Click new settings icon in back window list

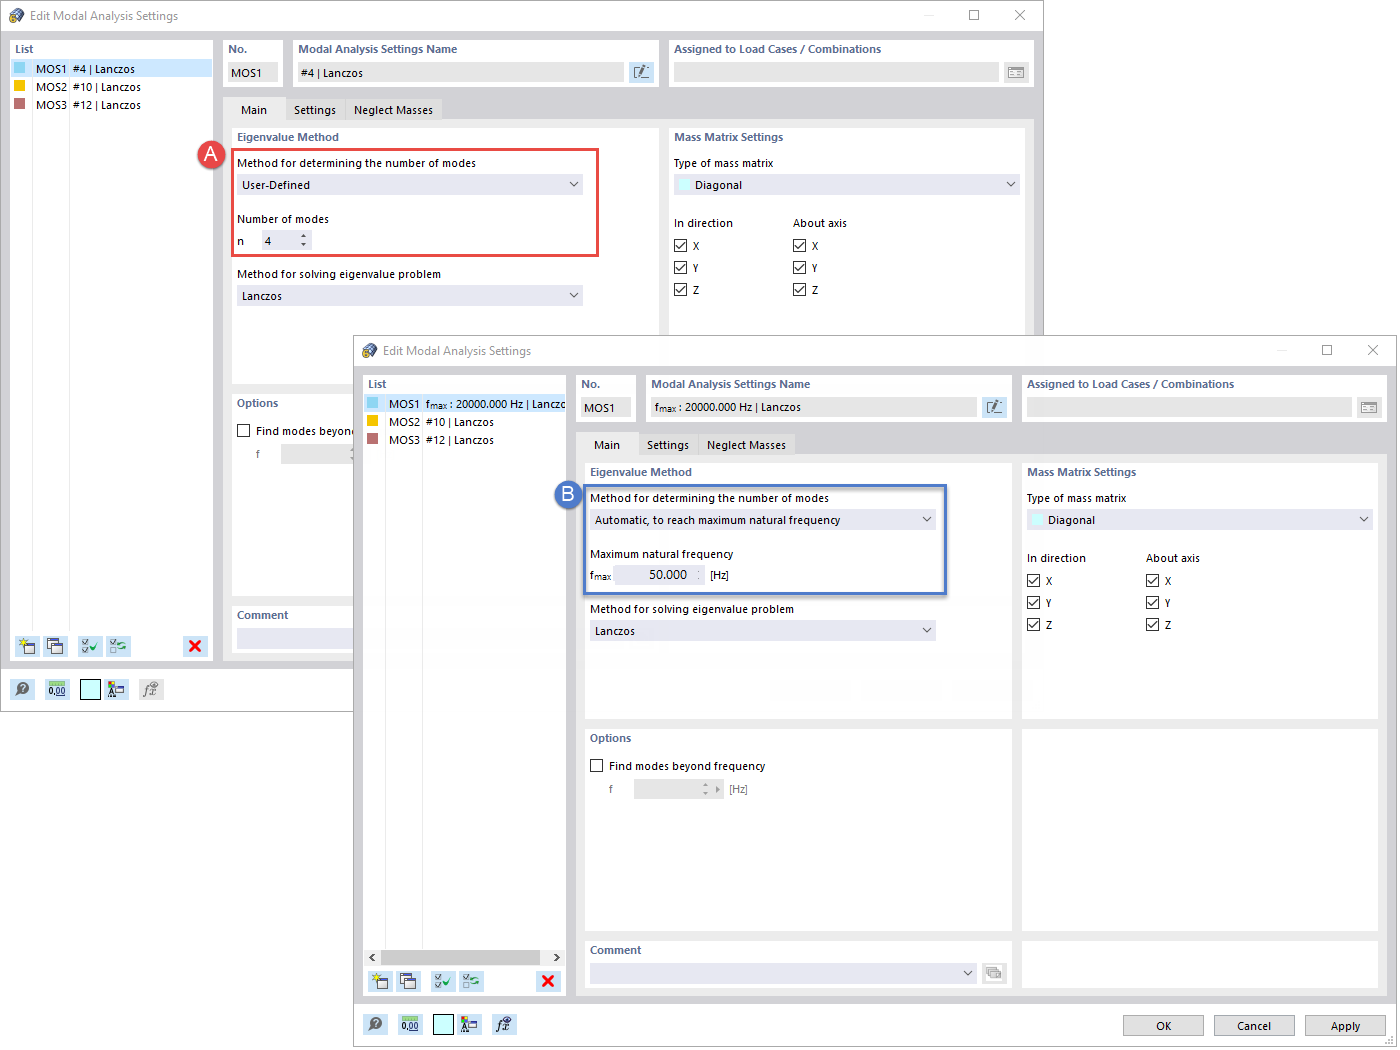pos(27,646)
